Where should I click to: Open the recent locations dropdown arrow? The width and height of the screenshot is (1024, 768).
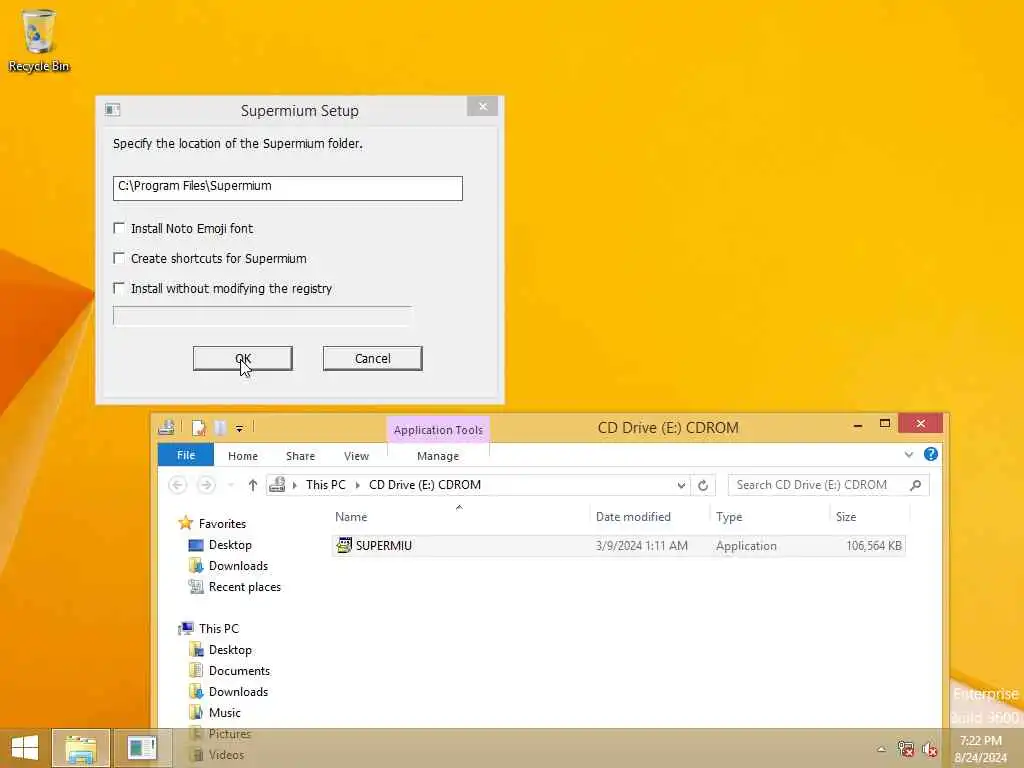click(x=231, y=485)
